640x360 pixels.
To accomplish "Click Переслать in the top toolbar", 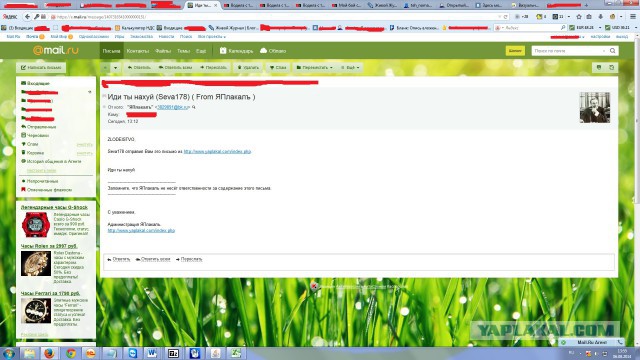I will pyautogui.click(x=213, y=67).
